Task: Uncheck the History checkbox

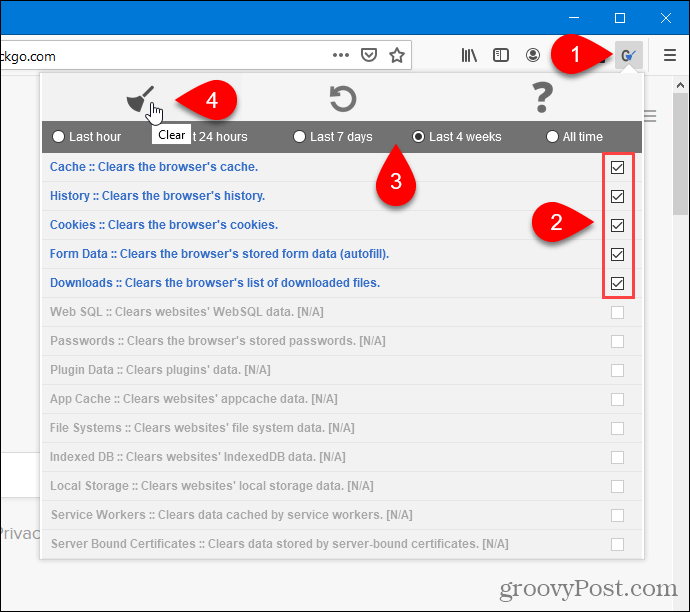Action: (x=617, y=196)
